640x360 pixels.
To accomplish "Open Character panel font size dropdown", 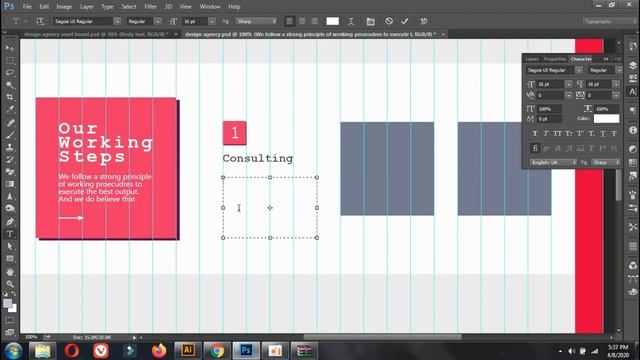I will (569, 84).
